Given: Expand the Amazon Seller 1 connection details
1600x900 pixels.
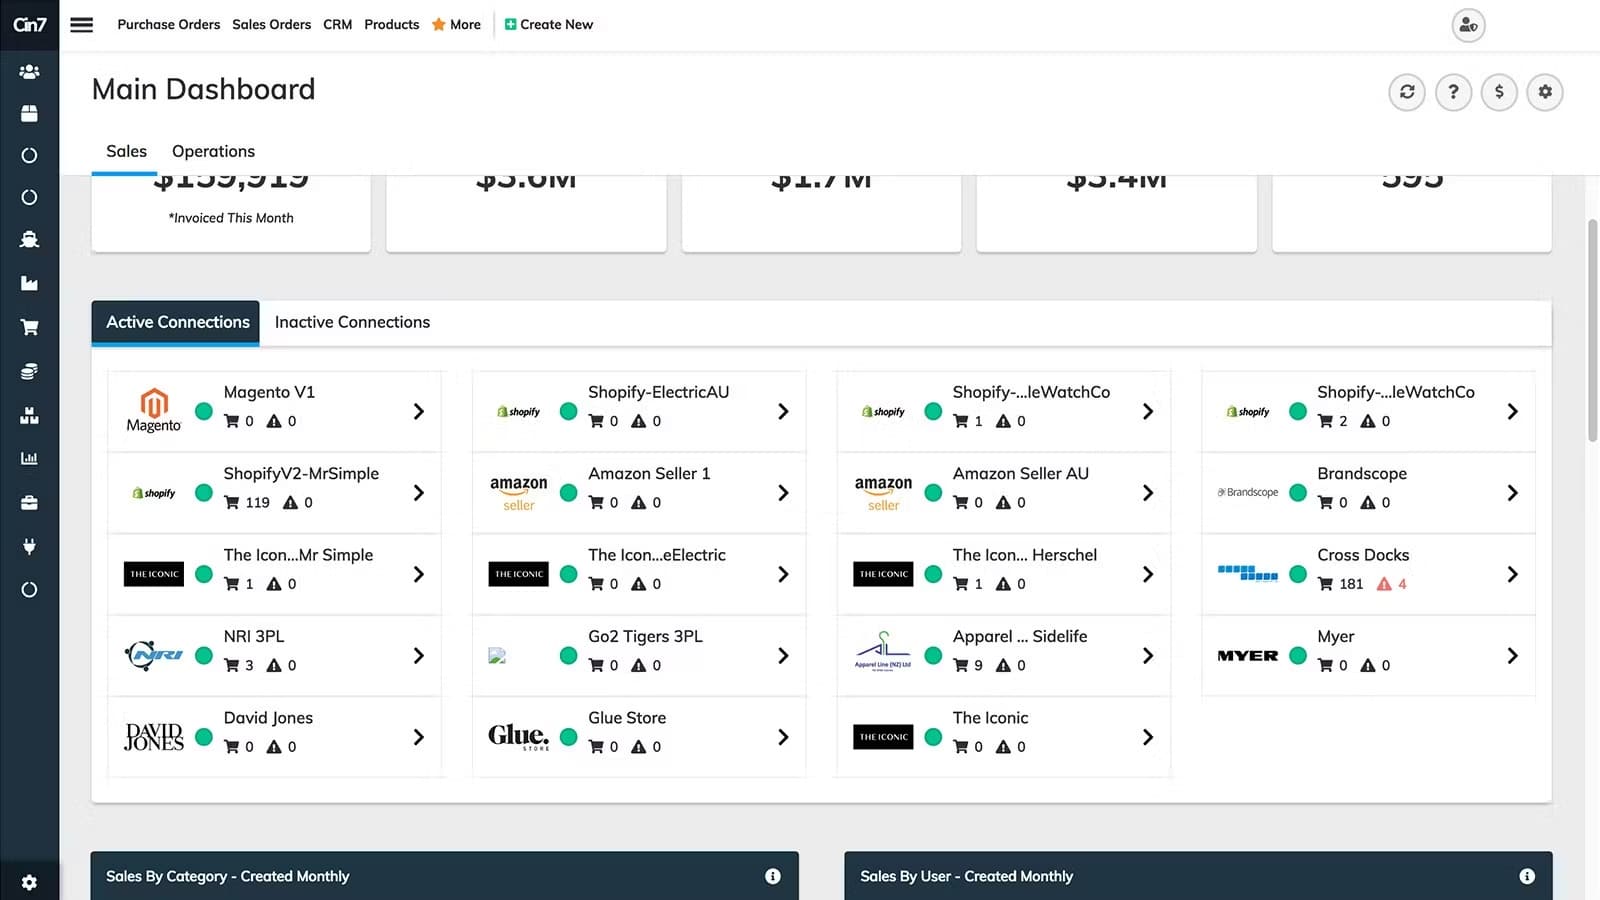Looking at the screenshot, I should click(782, 492).
